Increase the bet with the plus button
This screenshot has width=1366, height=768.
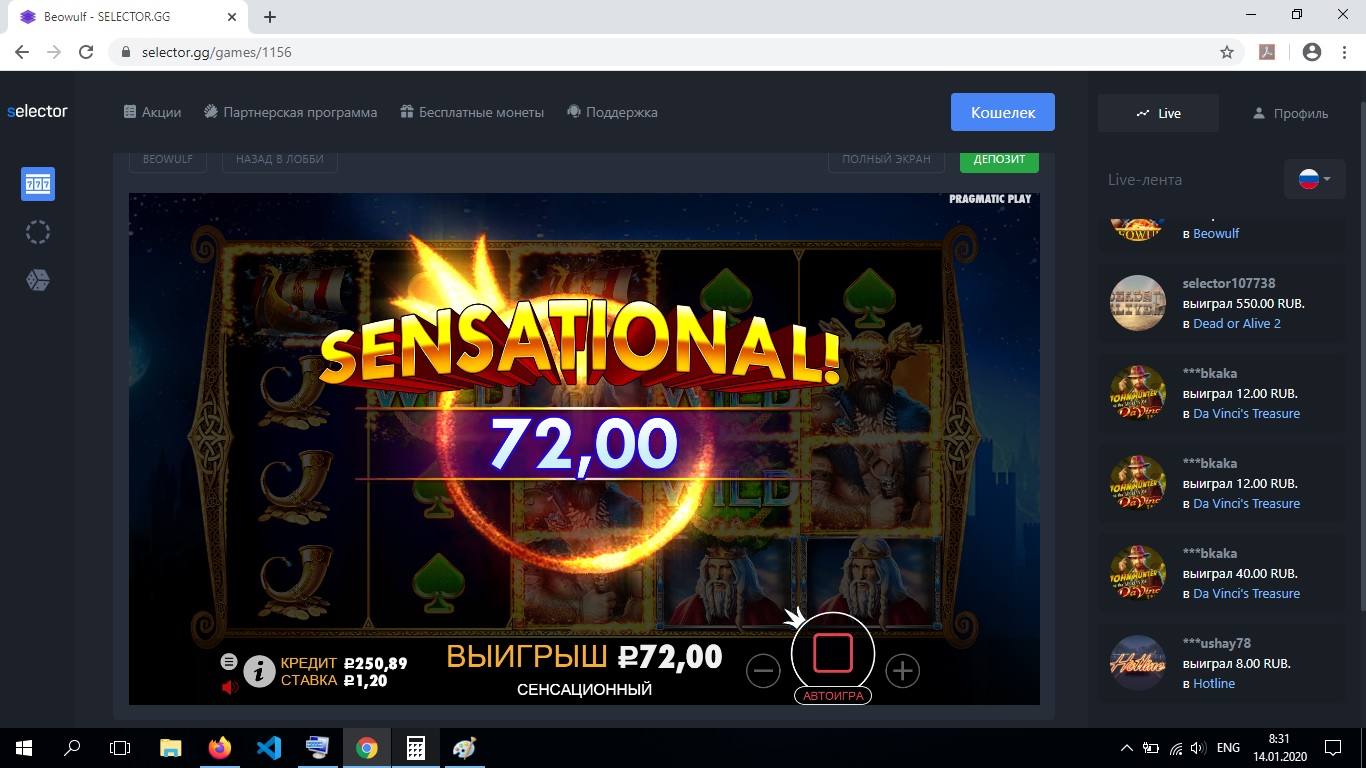pyautogui.click(x=903, y=671)
